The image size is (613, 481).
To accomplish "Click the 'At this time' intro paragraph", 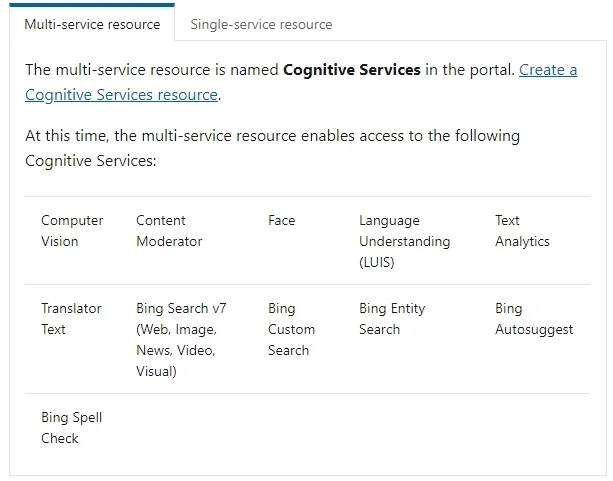I will [272, 148].
